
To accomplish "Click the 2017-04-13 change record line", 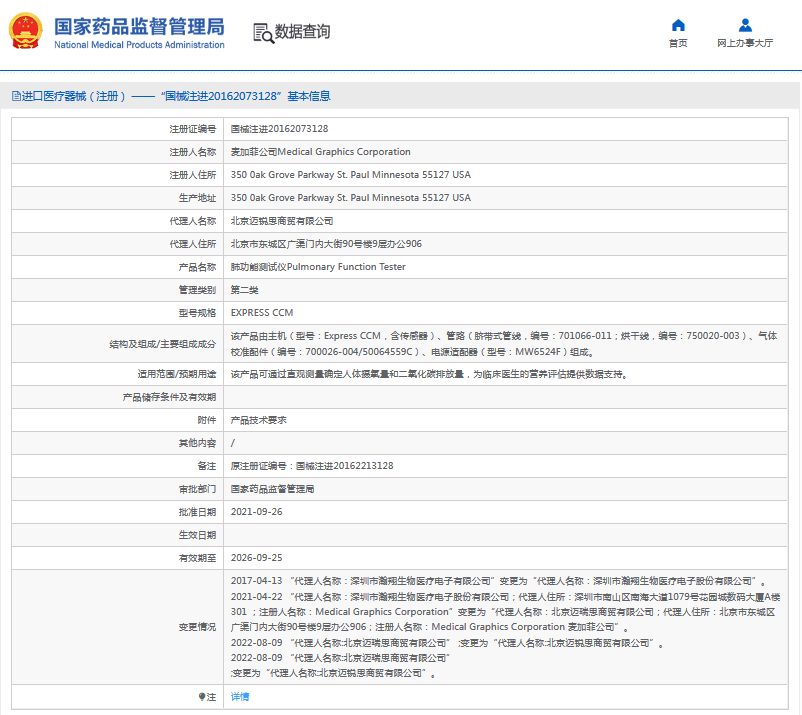I will [499, 582].
